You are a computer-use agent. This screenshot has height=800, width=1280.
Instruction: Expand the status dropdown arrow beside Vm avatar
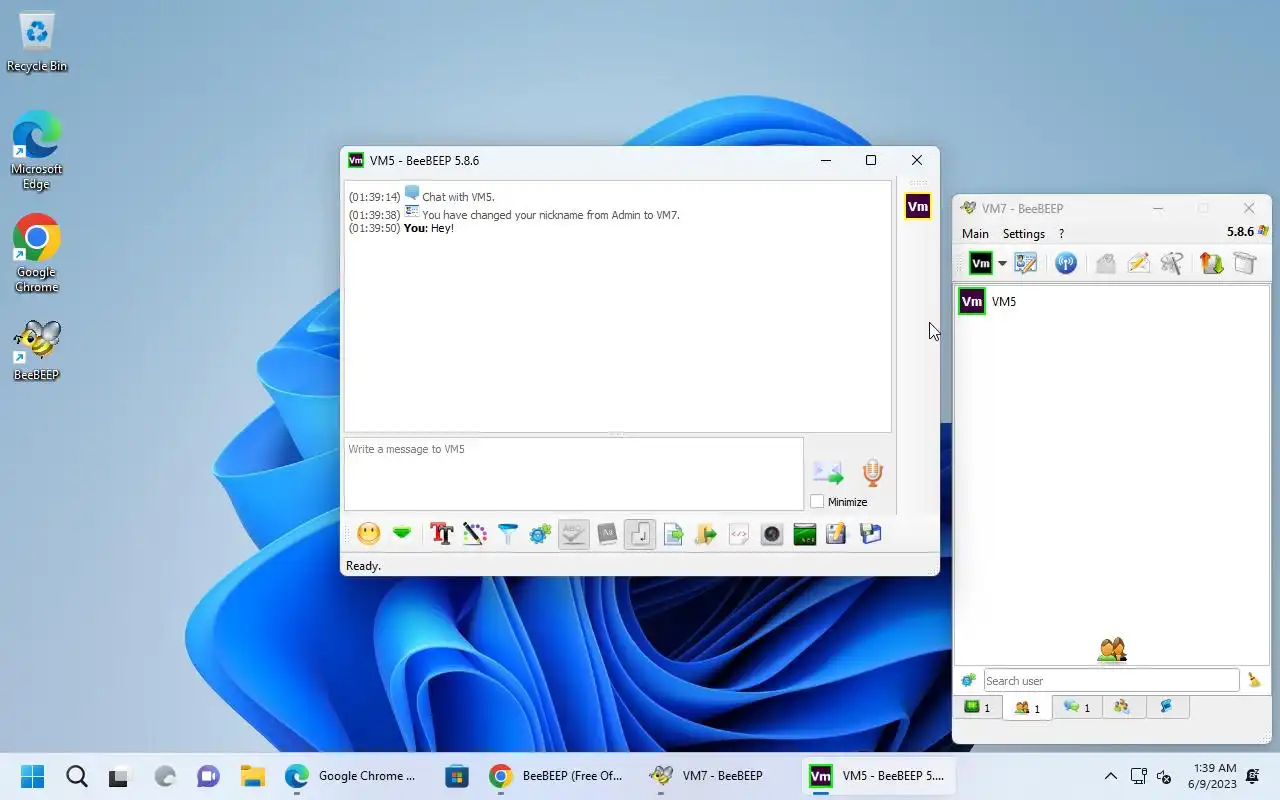coord(1002,264)
